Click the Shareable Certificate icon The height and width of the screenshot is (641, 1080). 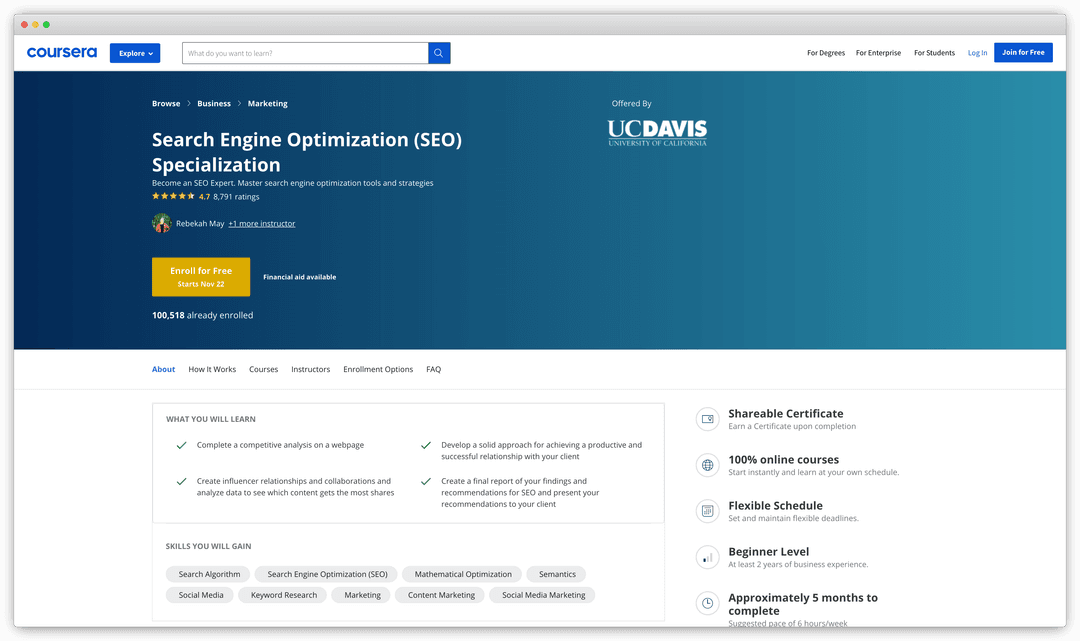(707, 419)
